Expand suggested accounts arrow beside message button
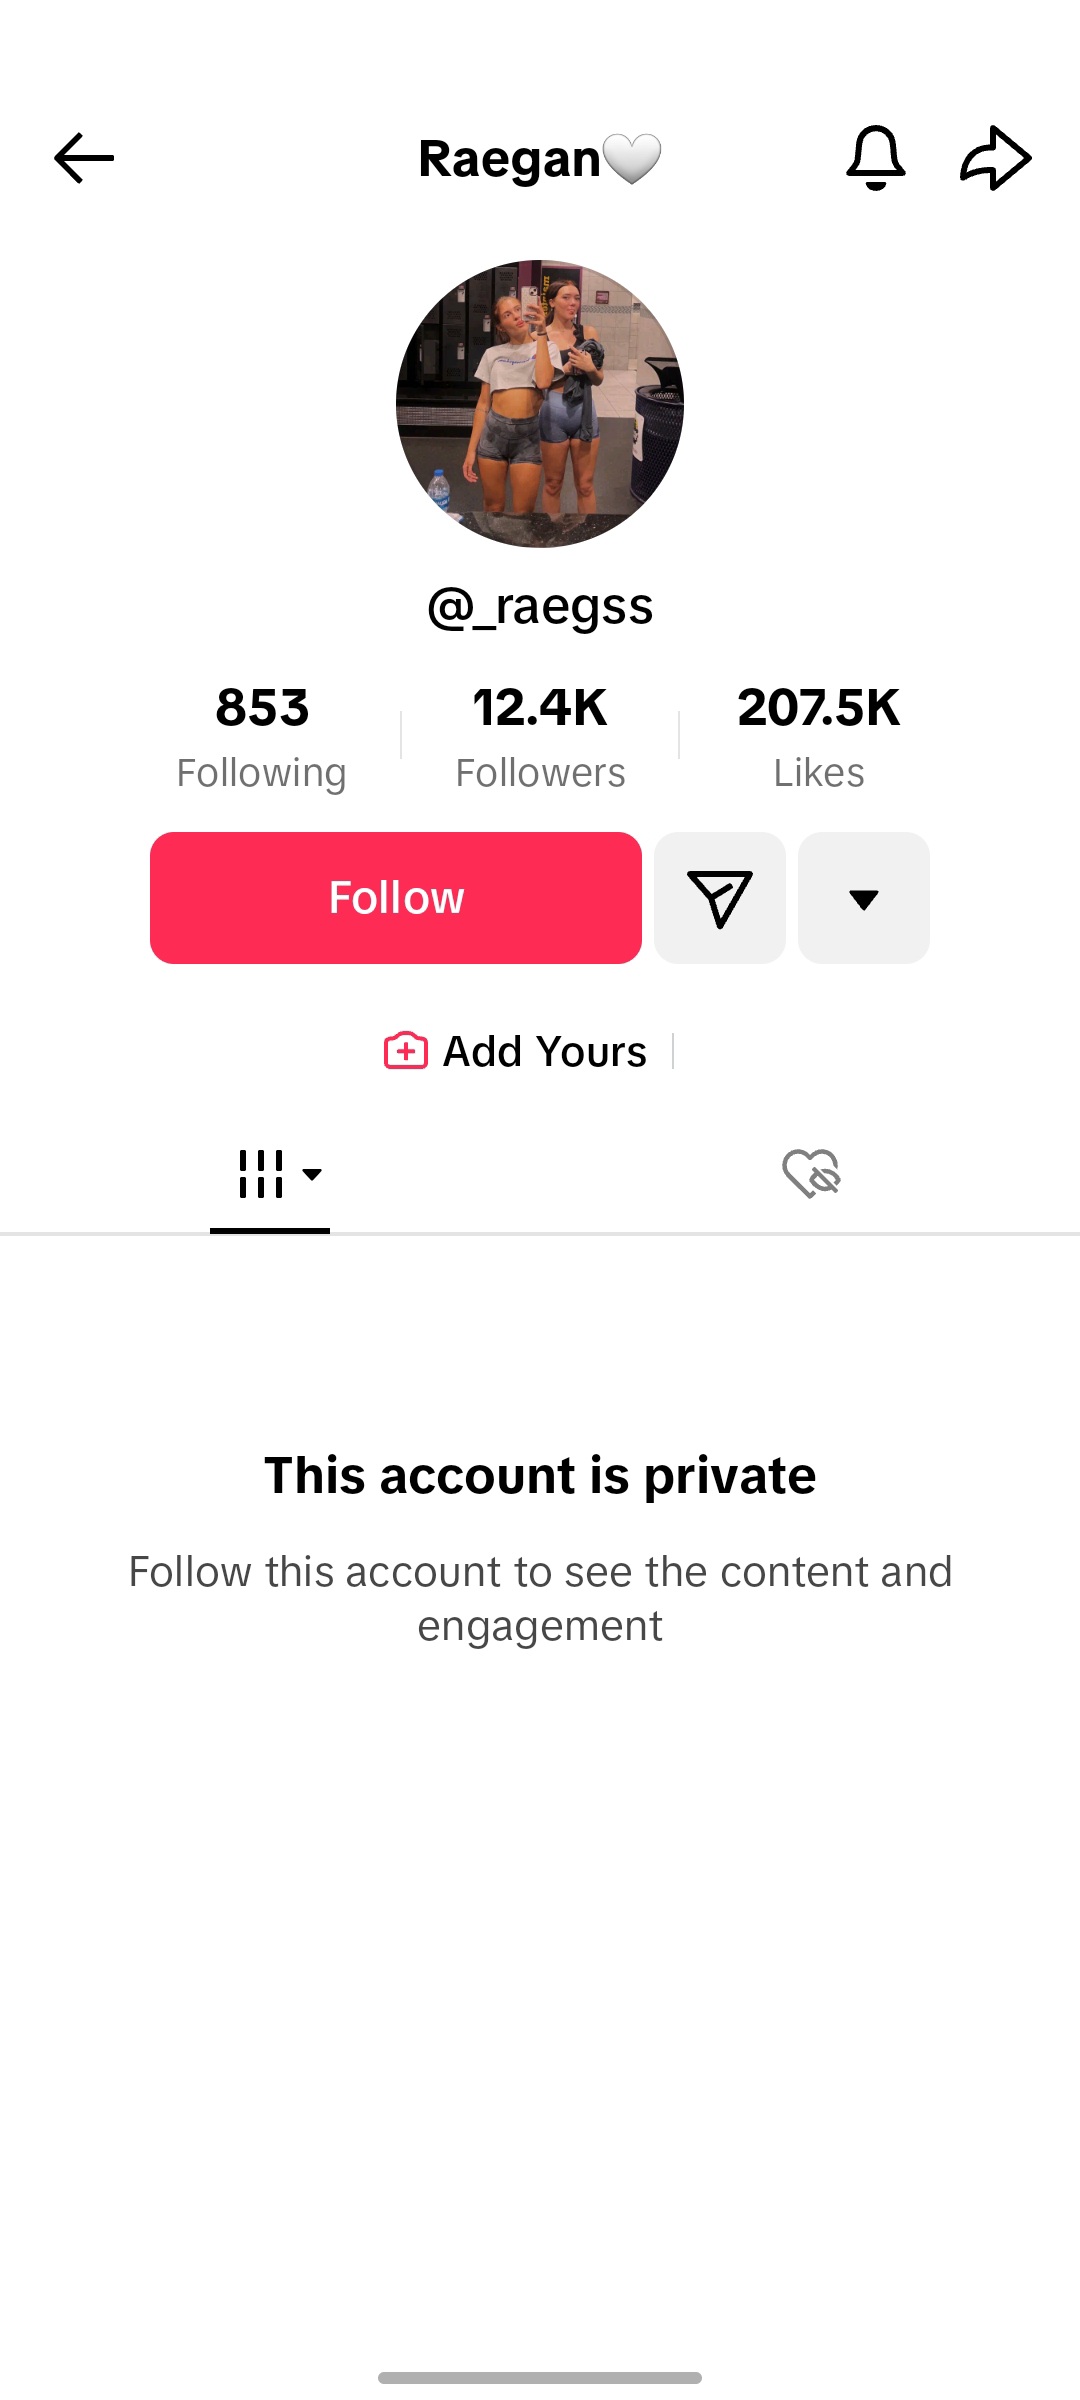The image size is (1080, 2400). point(864,898)
